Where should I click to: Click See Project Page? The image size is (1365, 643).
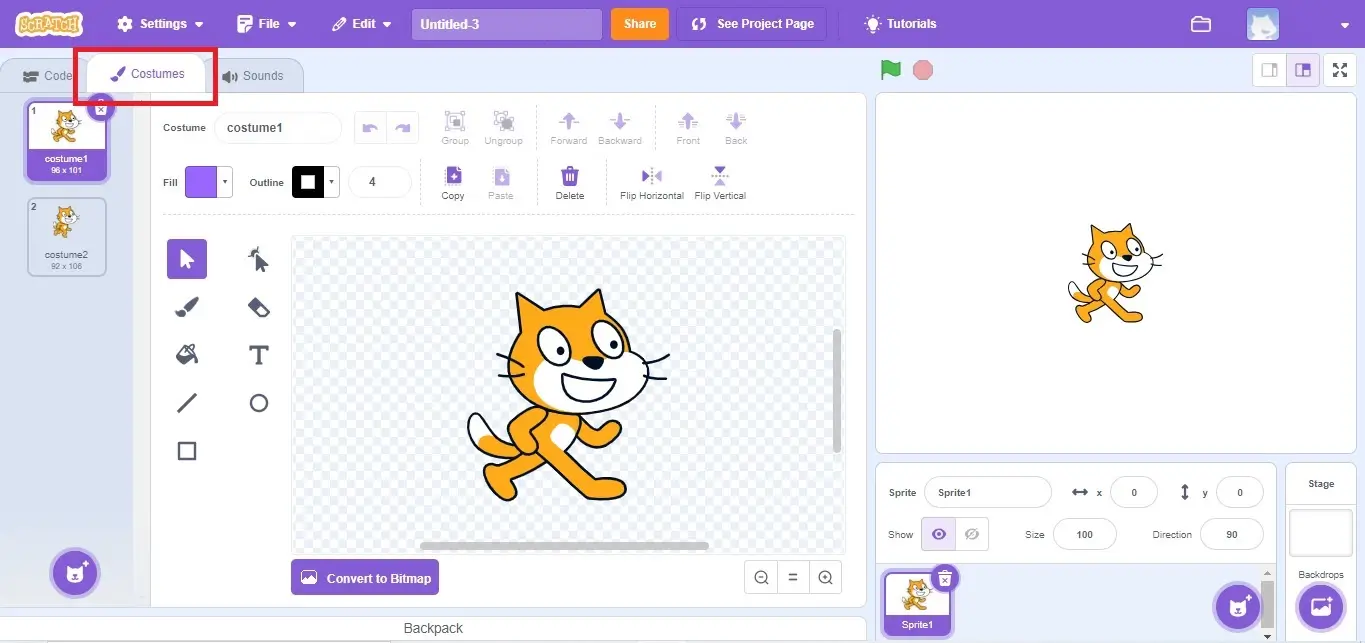pyautogui.click(x=752, y=24)
